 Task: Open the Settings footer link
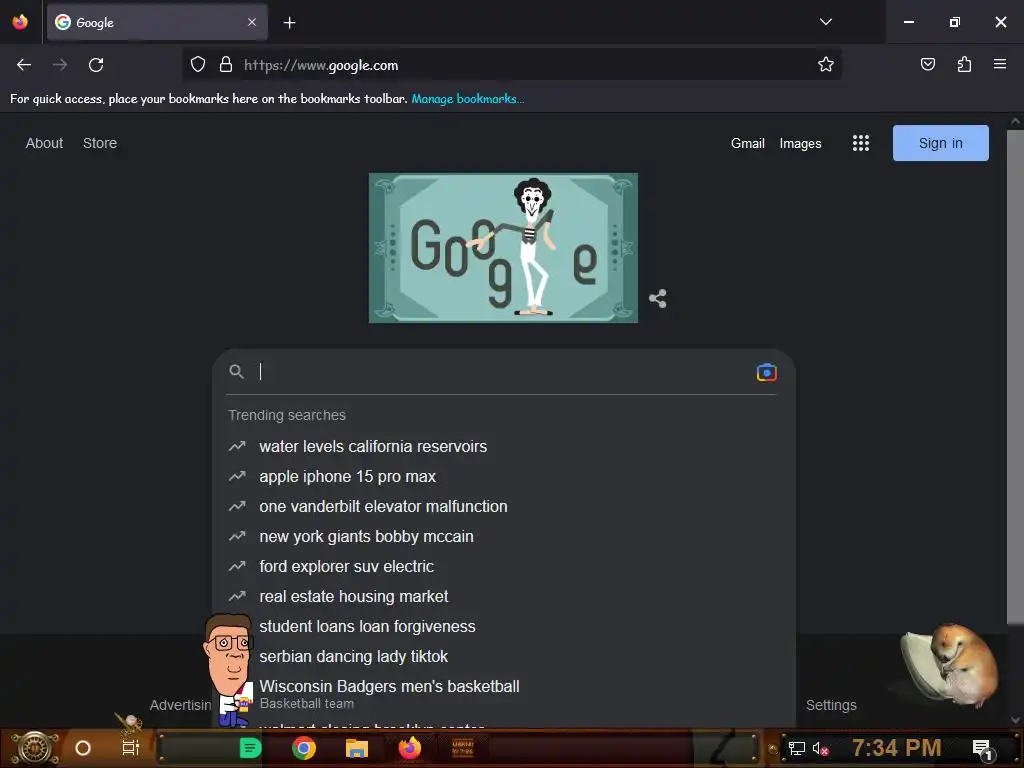831,705
